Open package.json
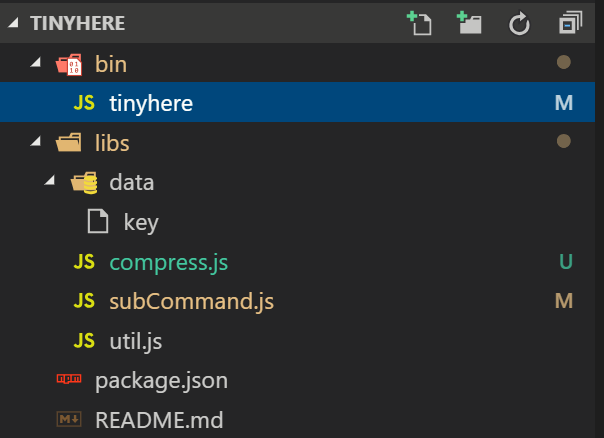Screen dimensions: 604x438 tap(161, 380)
